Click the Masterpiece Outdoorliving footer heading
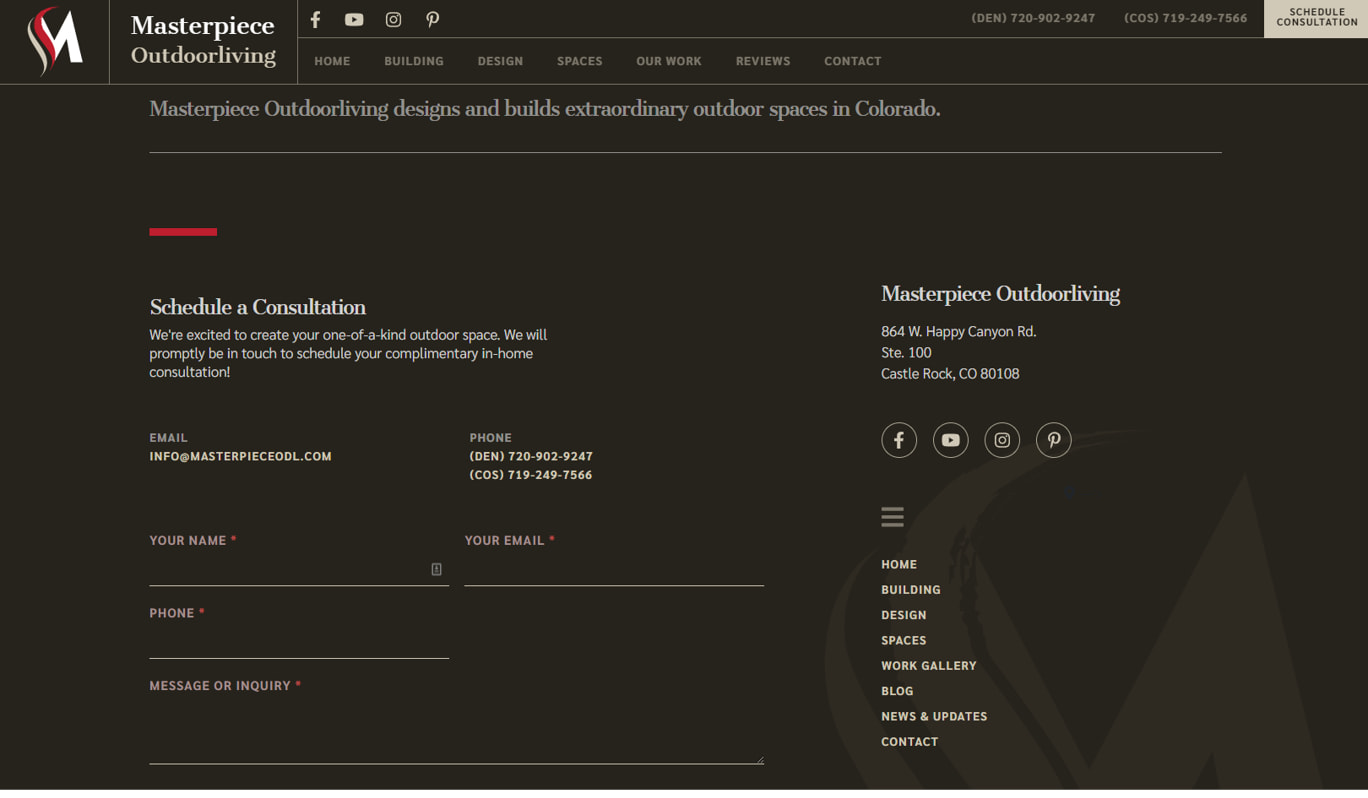 click(1000, 293)
